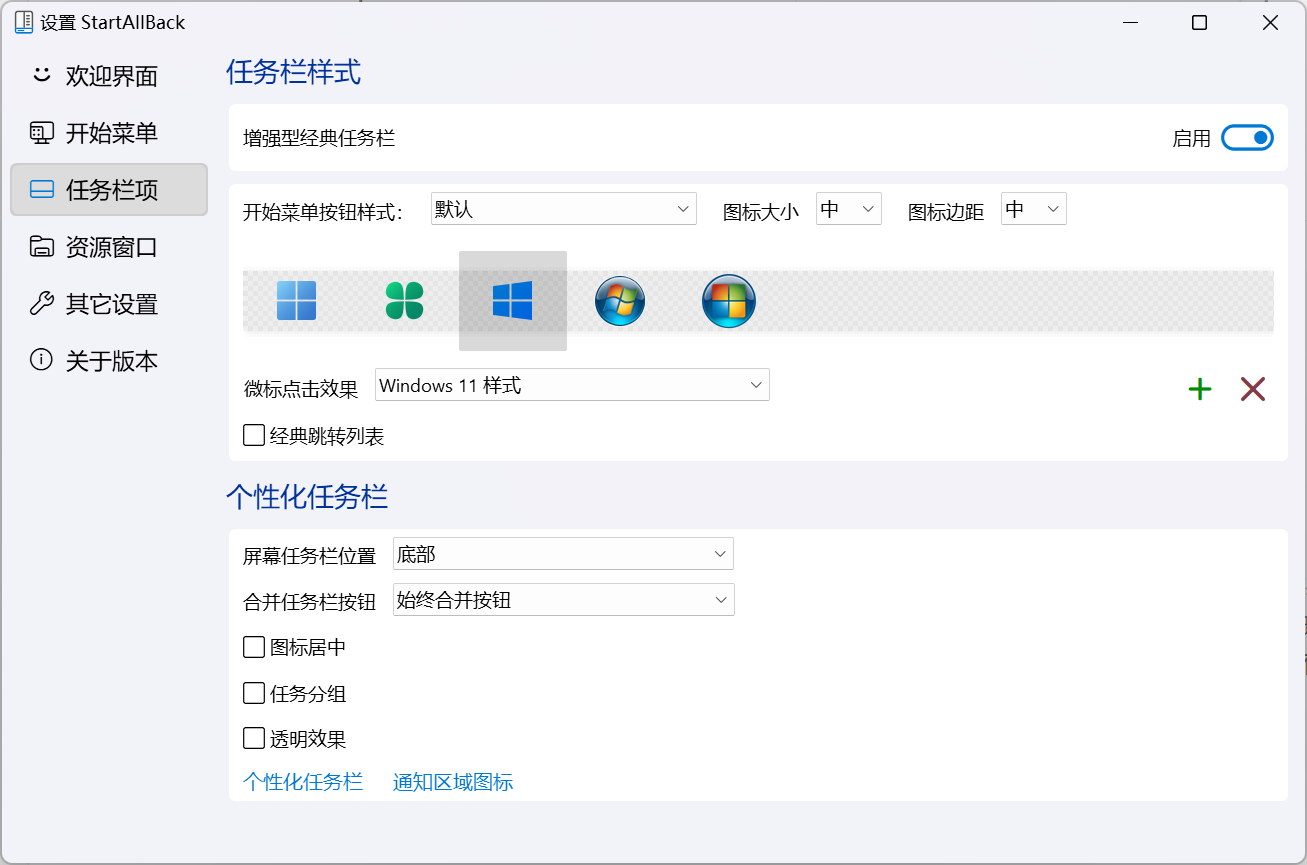Image resolution: width=1307 pixels, height=865 pixels.
Task: Choose the glossy Vista orb start icon
Action: pyautogui.click(x=729, y=301)
